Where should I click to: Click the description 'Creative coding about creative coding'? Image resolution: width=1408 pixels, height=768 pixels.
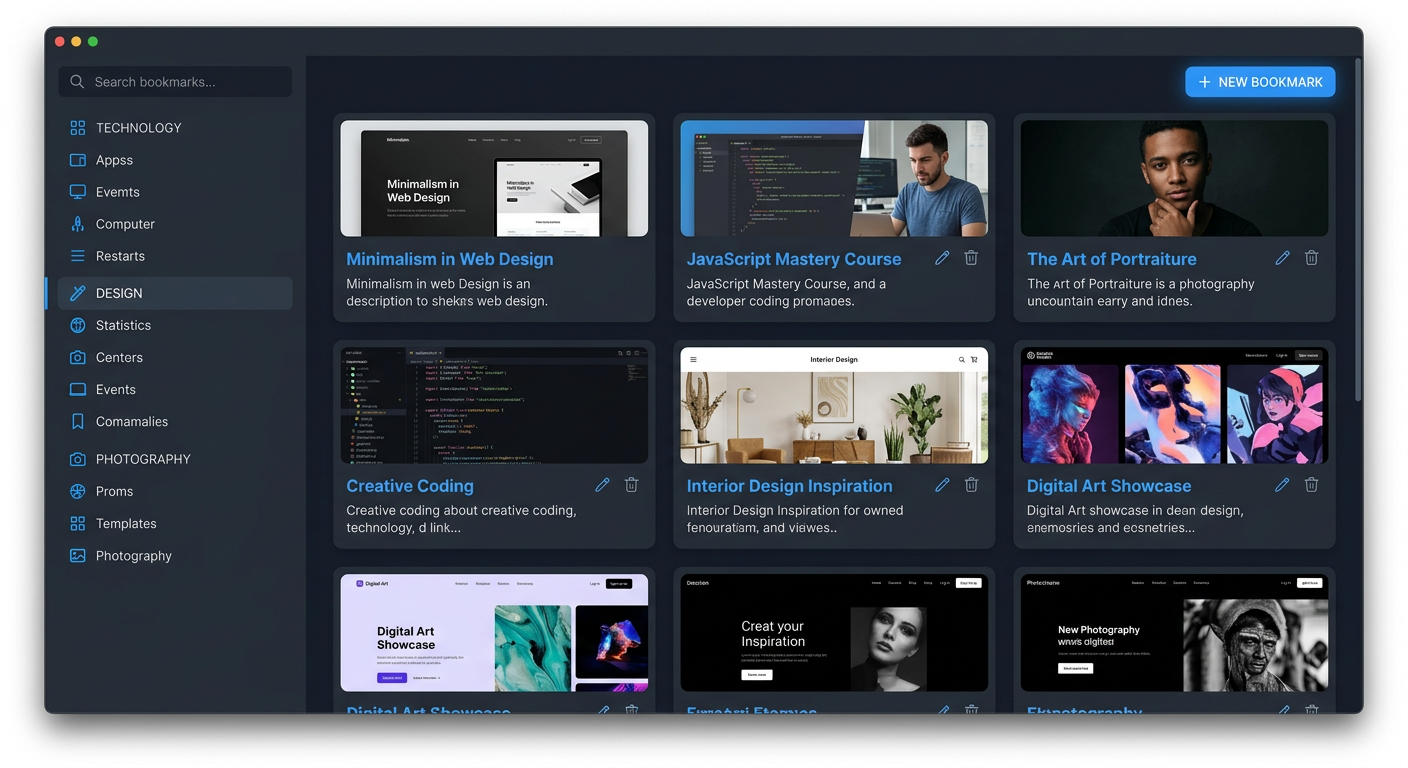(459, 511)
